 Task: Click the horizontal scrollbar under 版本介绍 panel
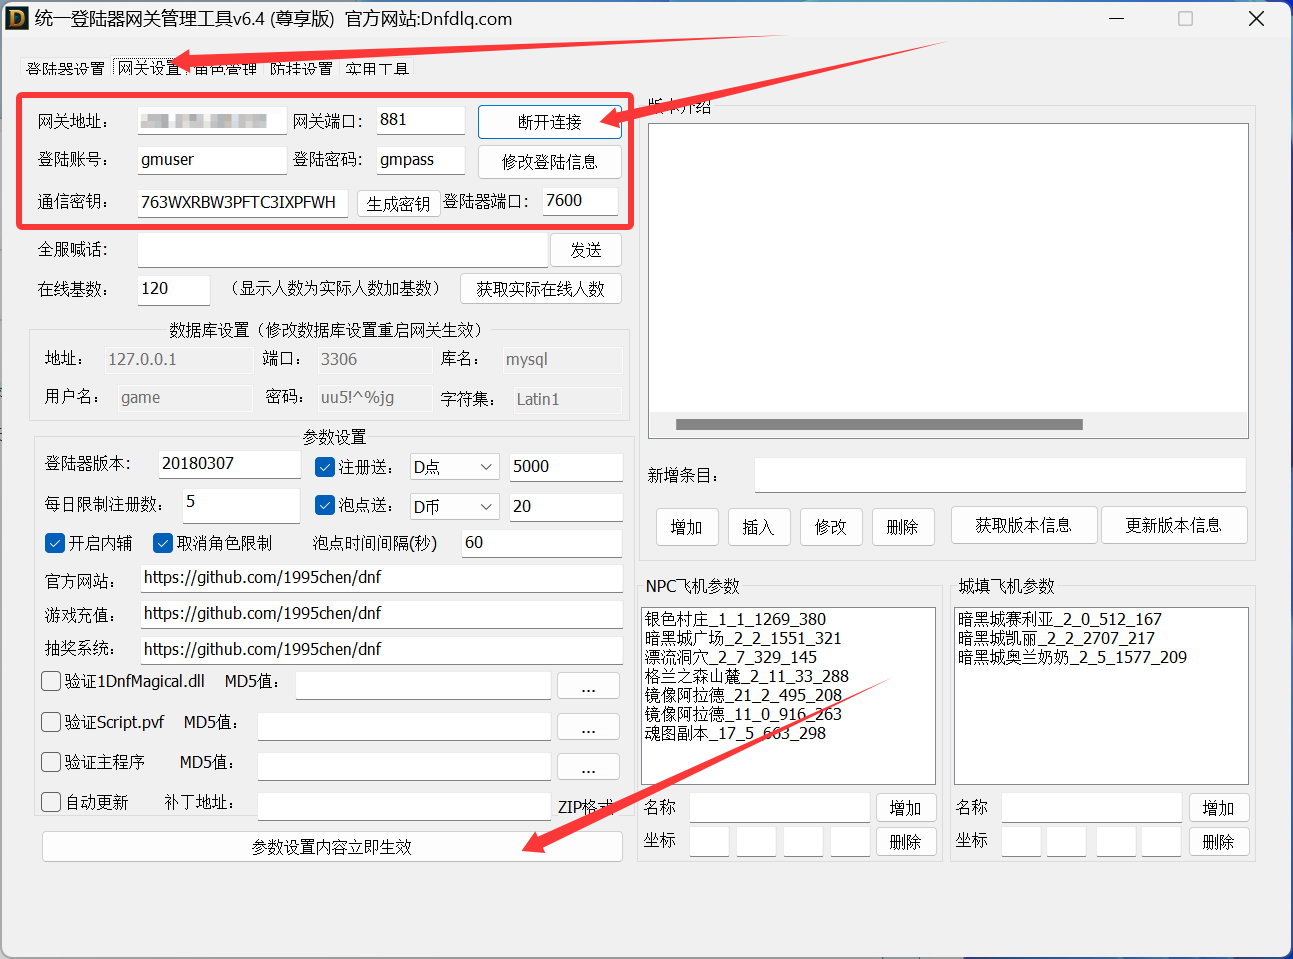point(880,424)
